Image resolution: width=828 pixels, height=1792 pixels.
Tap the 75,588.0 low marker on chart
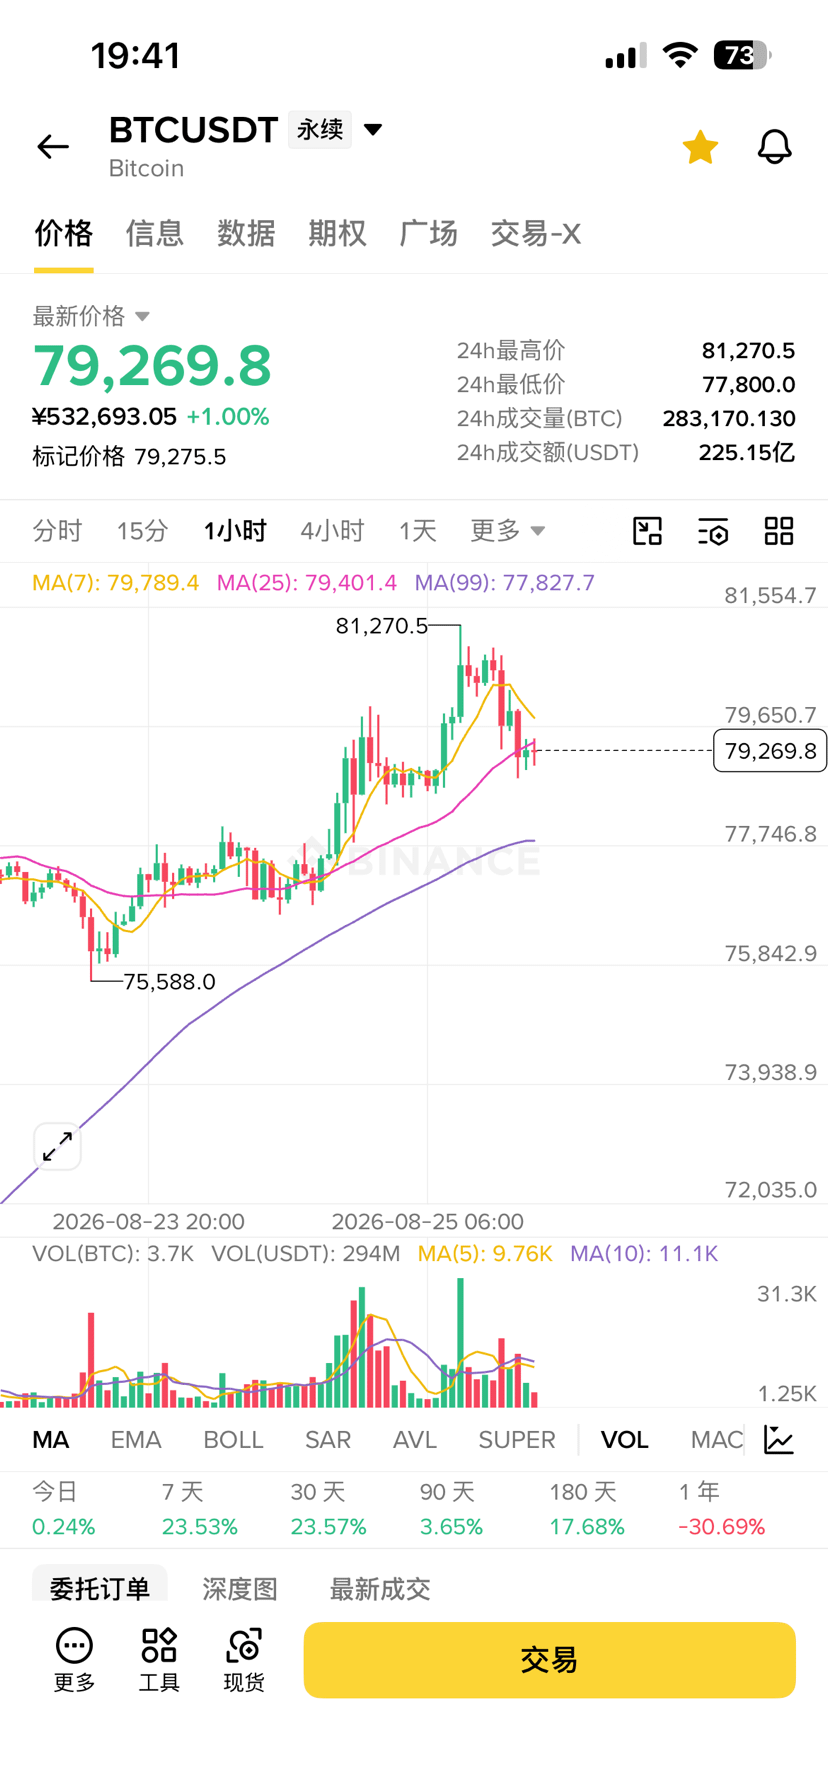coord(169,982)
